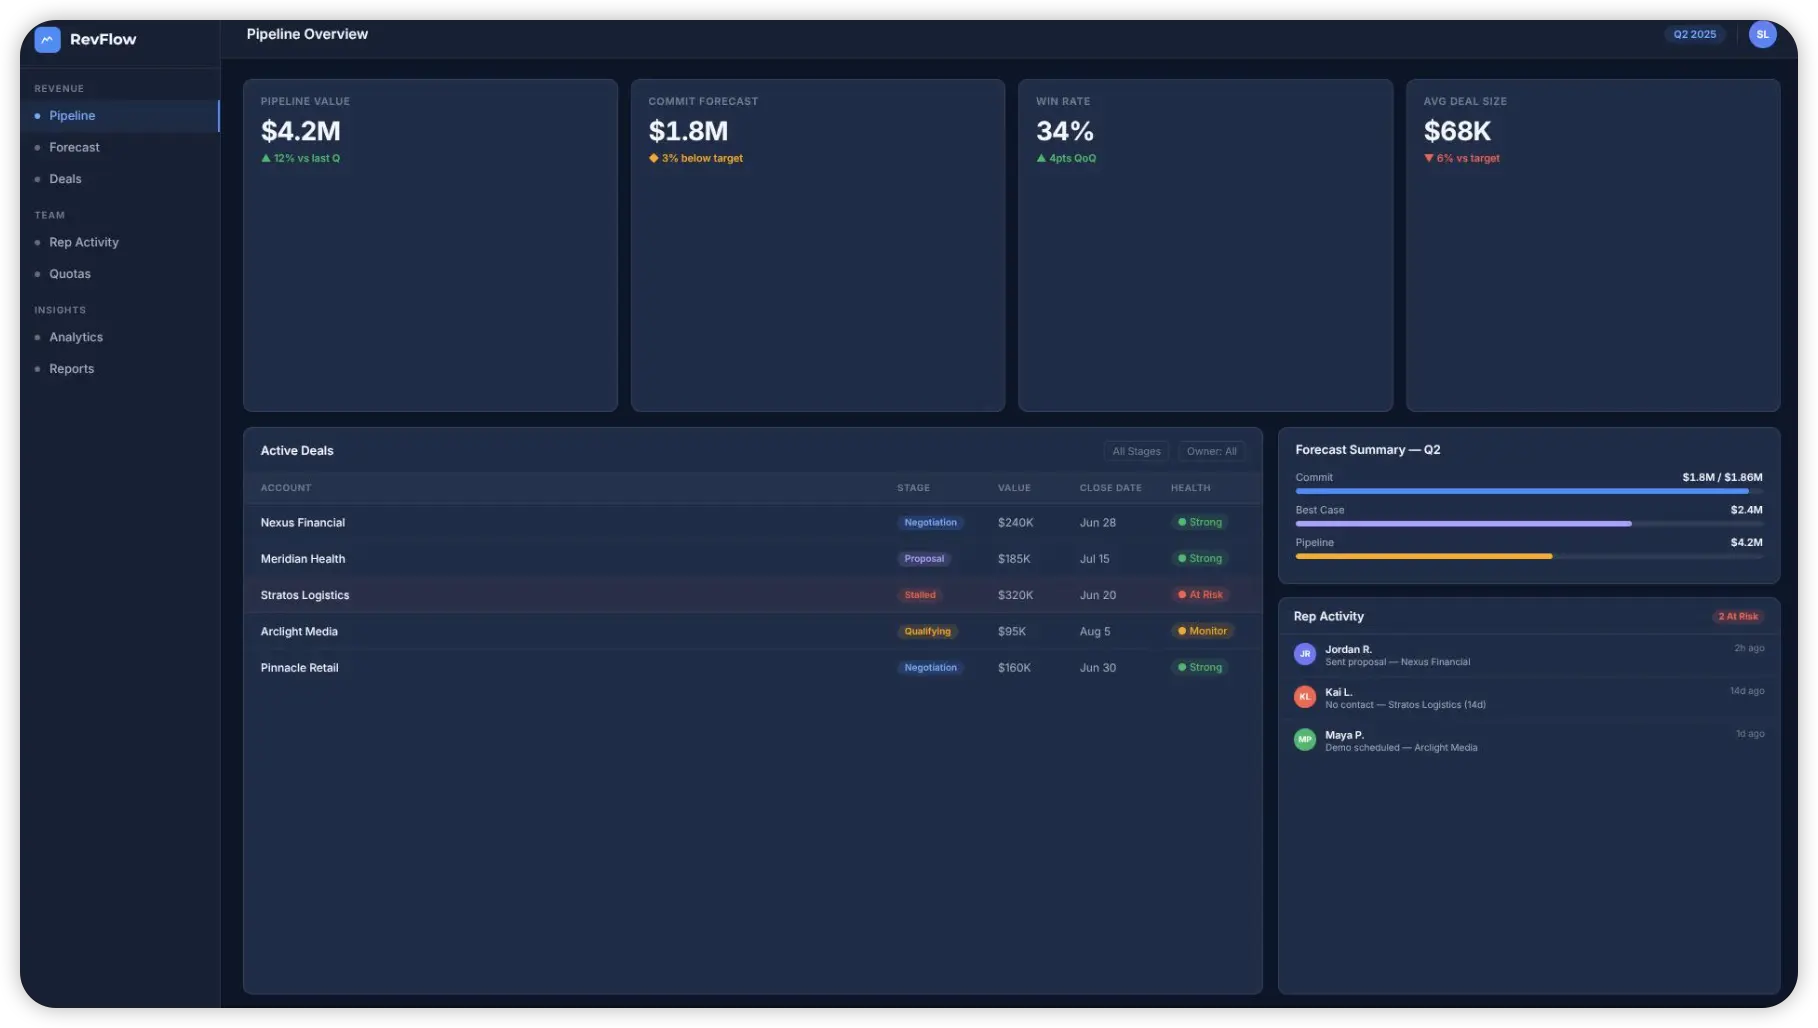This screenshot has width=1818, height=1028.
Task: Click the Stalled stage badge
Action: [x=920, y=595]
